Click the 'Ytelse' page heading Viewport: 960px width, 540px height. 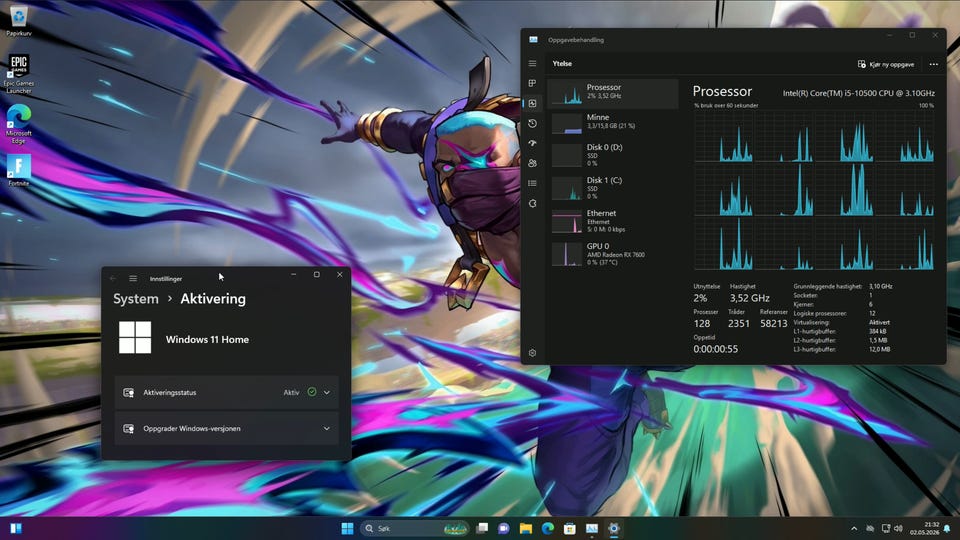(562, 64)
